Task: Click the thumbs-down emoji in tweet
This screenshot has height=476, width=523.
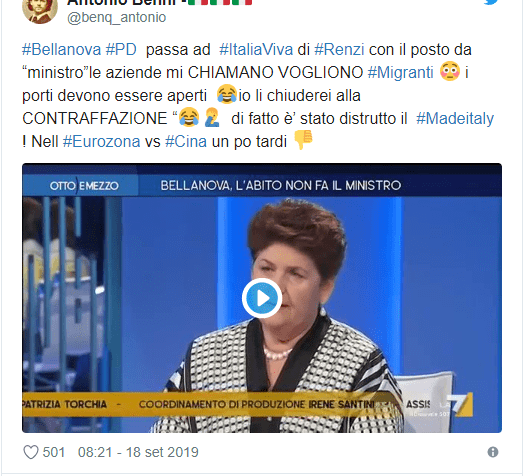Action: click(x=303, y=139)
